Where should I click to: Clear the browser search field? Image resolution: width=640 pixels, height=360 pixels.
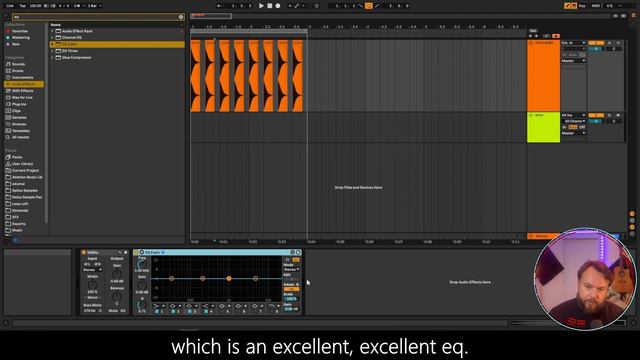pos(181,17)
